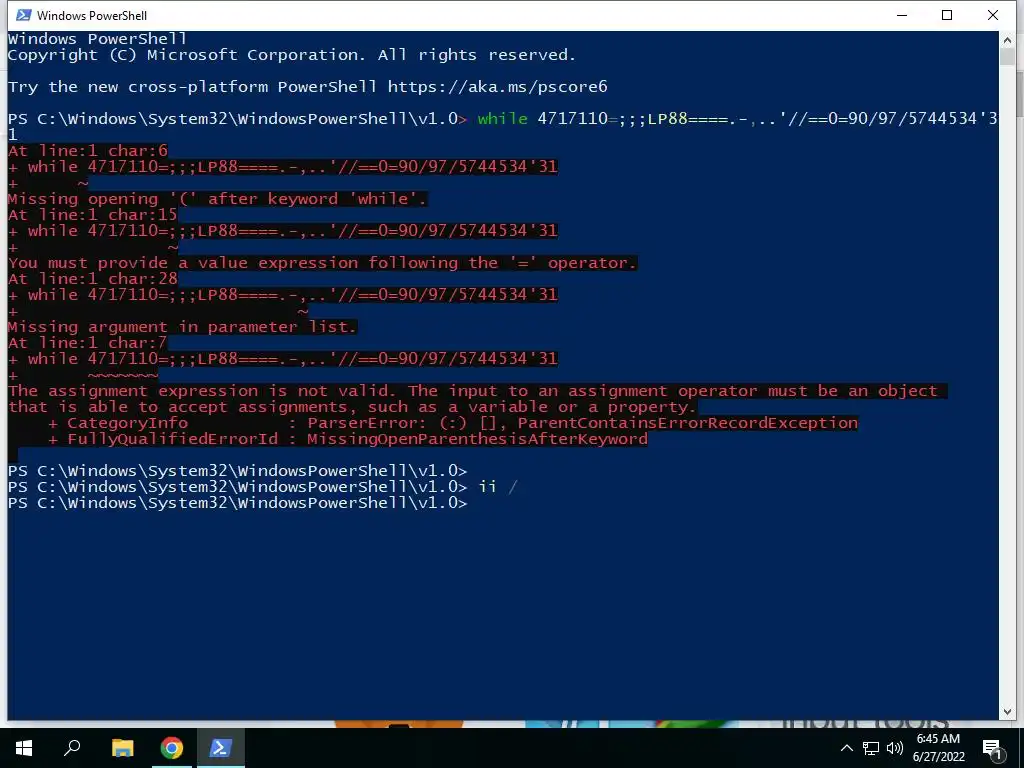Viewport: 1024px width, 768px height.
Task: Click the text 'You must provide a value expression'
Action: tap(183, 263)
